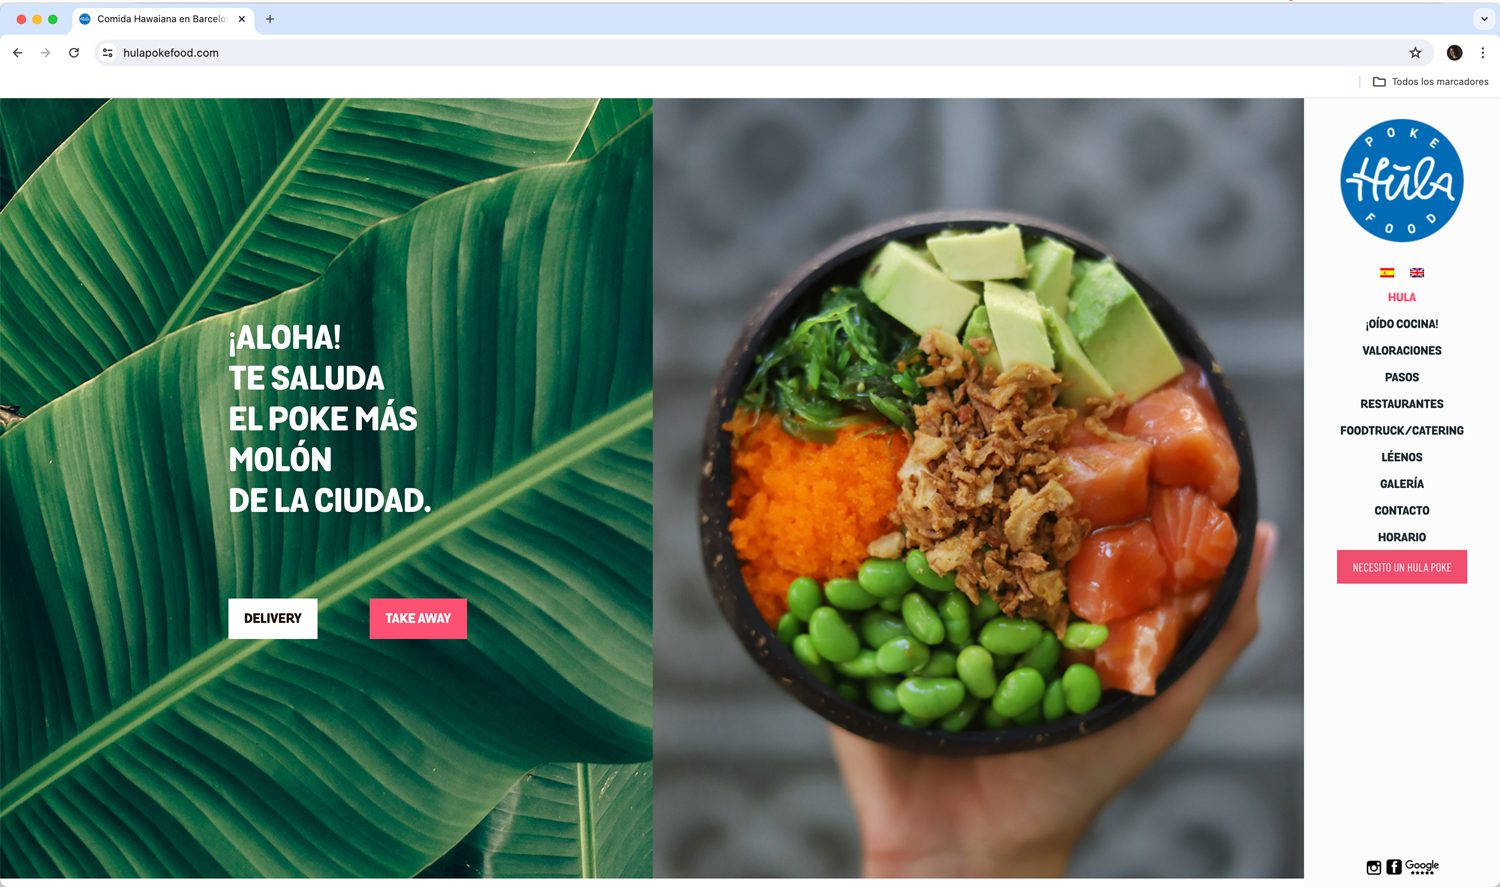Click the DELIVERY button
Screen dimensions: 1500x887
[x=273, y=619]
